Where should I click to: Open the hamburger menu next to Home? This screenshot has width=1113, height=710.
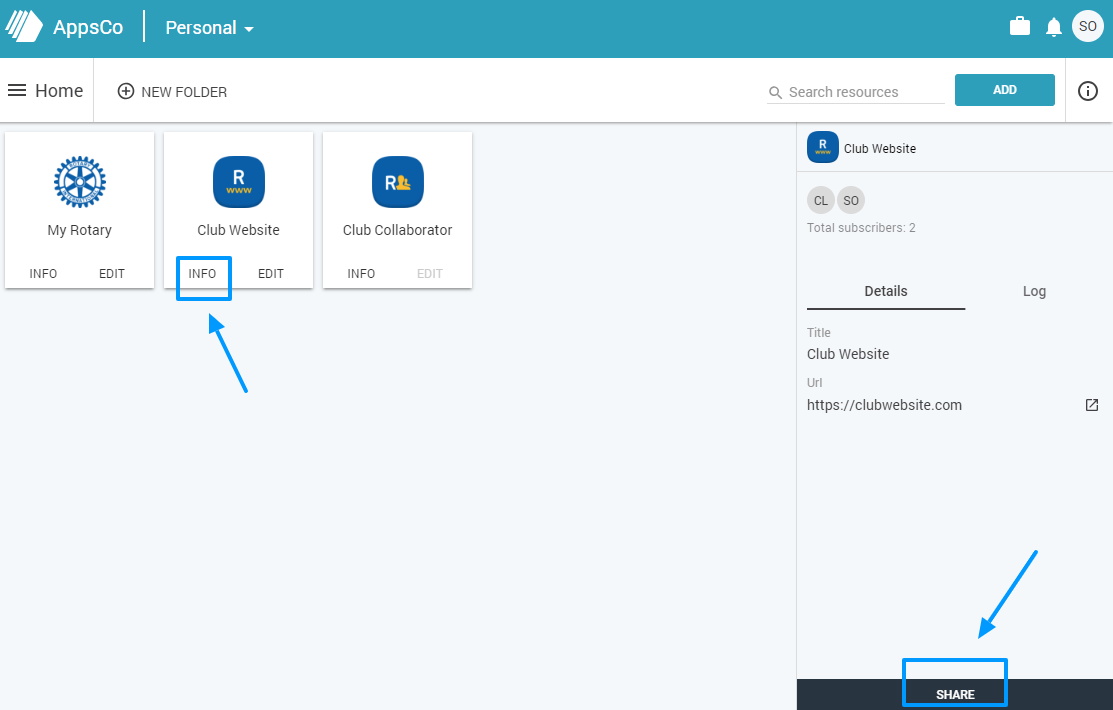(17, 91)
